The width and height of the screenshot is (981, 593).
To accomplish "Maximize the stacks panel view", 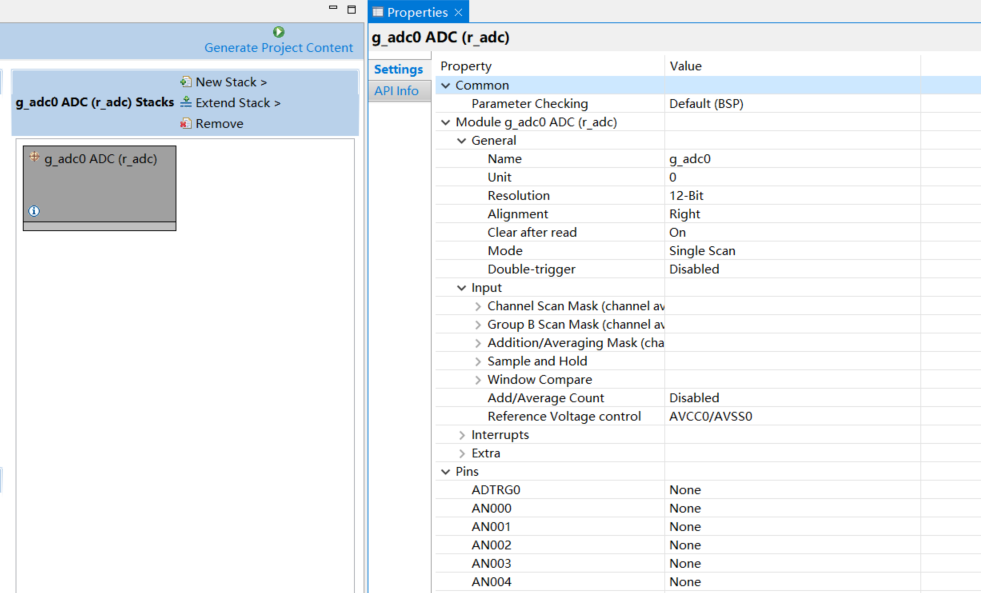I will coord(351,9).
